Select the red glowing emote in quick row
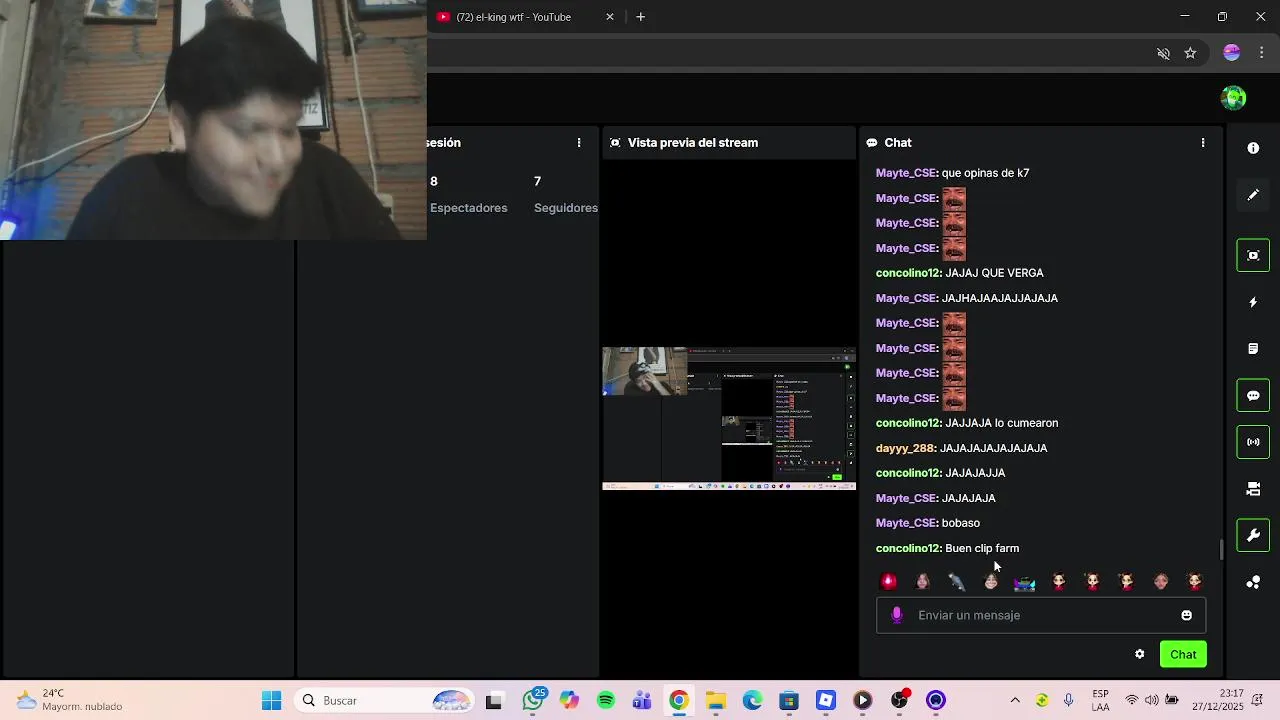 [x=888, y=581]
